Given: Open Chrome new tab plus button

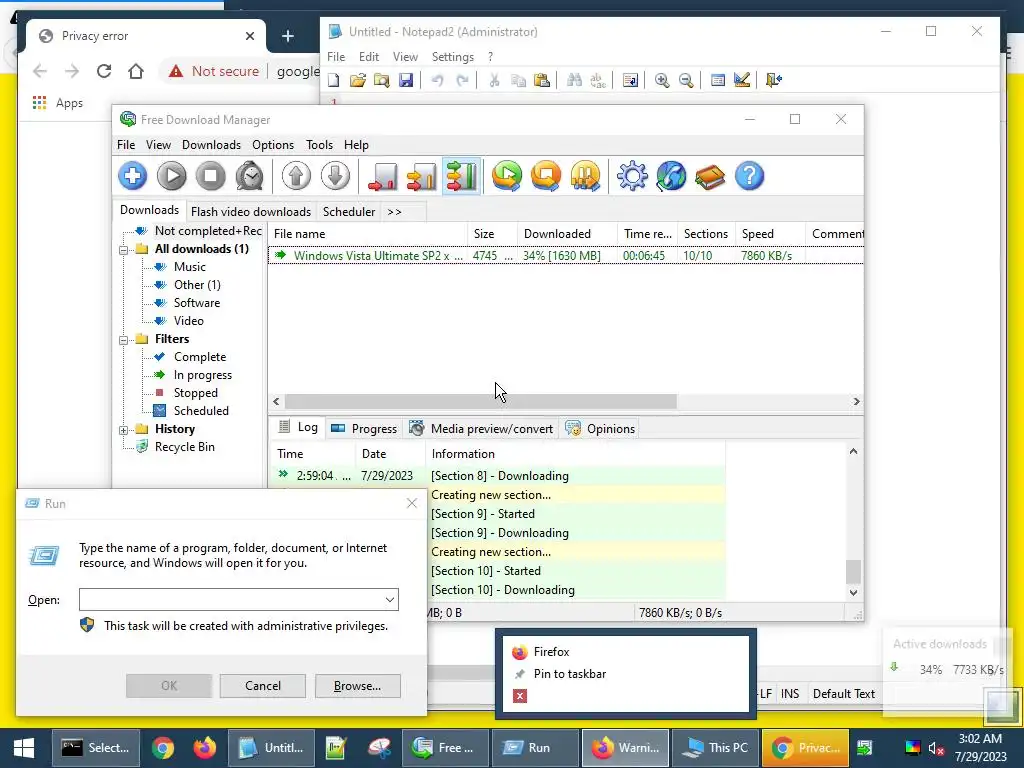Looking at the screenshot, I should [x=287, y=36].
